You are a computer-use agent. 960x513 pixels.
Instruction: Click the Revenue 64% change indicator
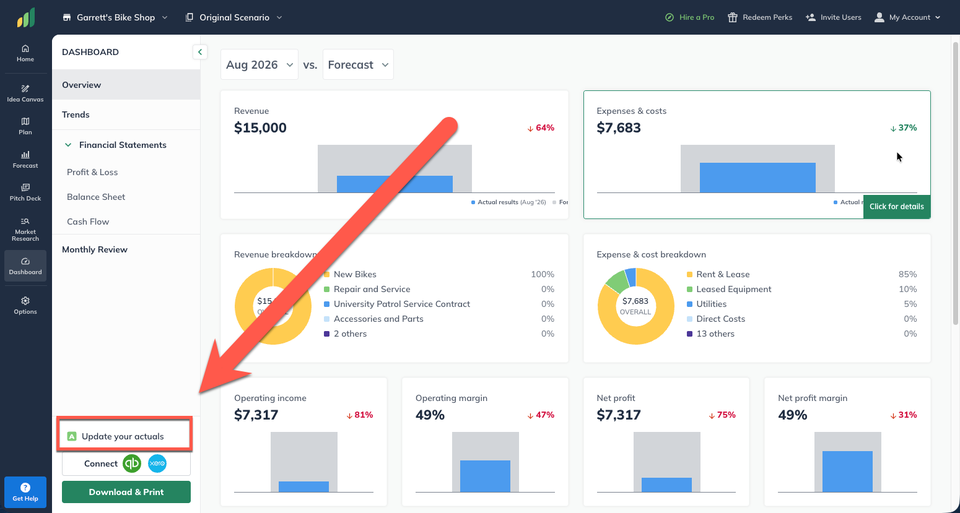pos(541,128)
